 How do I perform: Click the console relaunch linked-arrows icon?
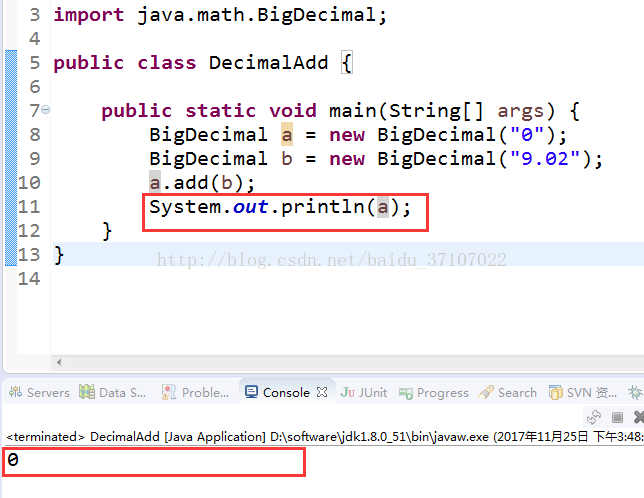pyautogui.click(x=594, y=418)
